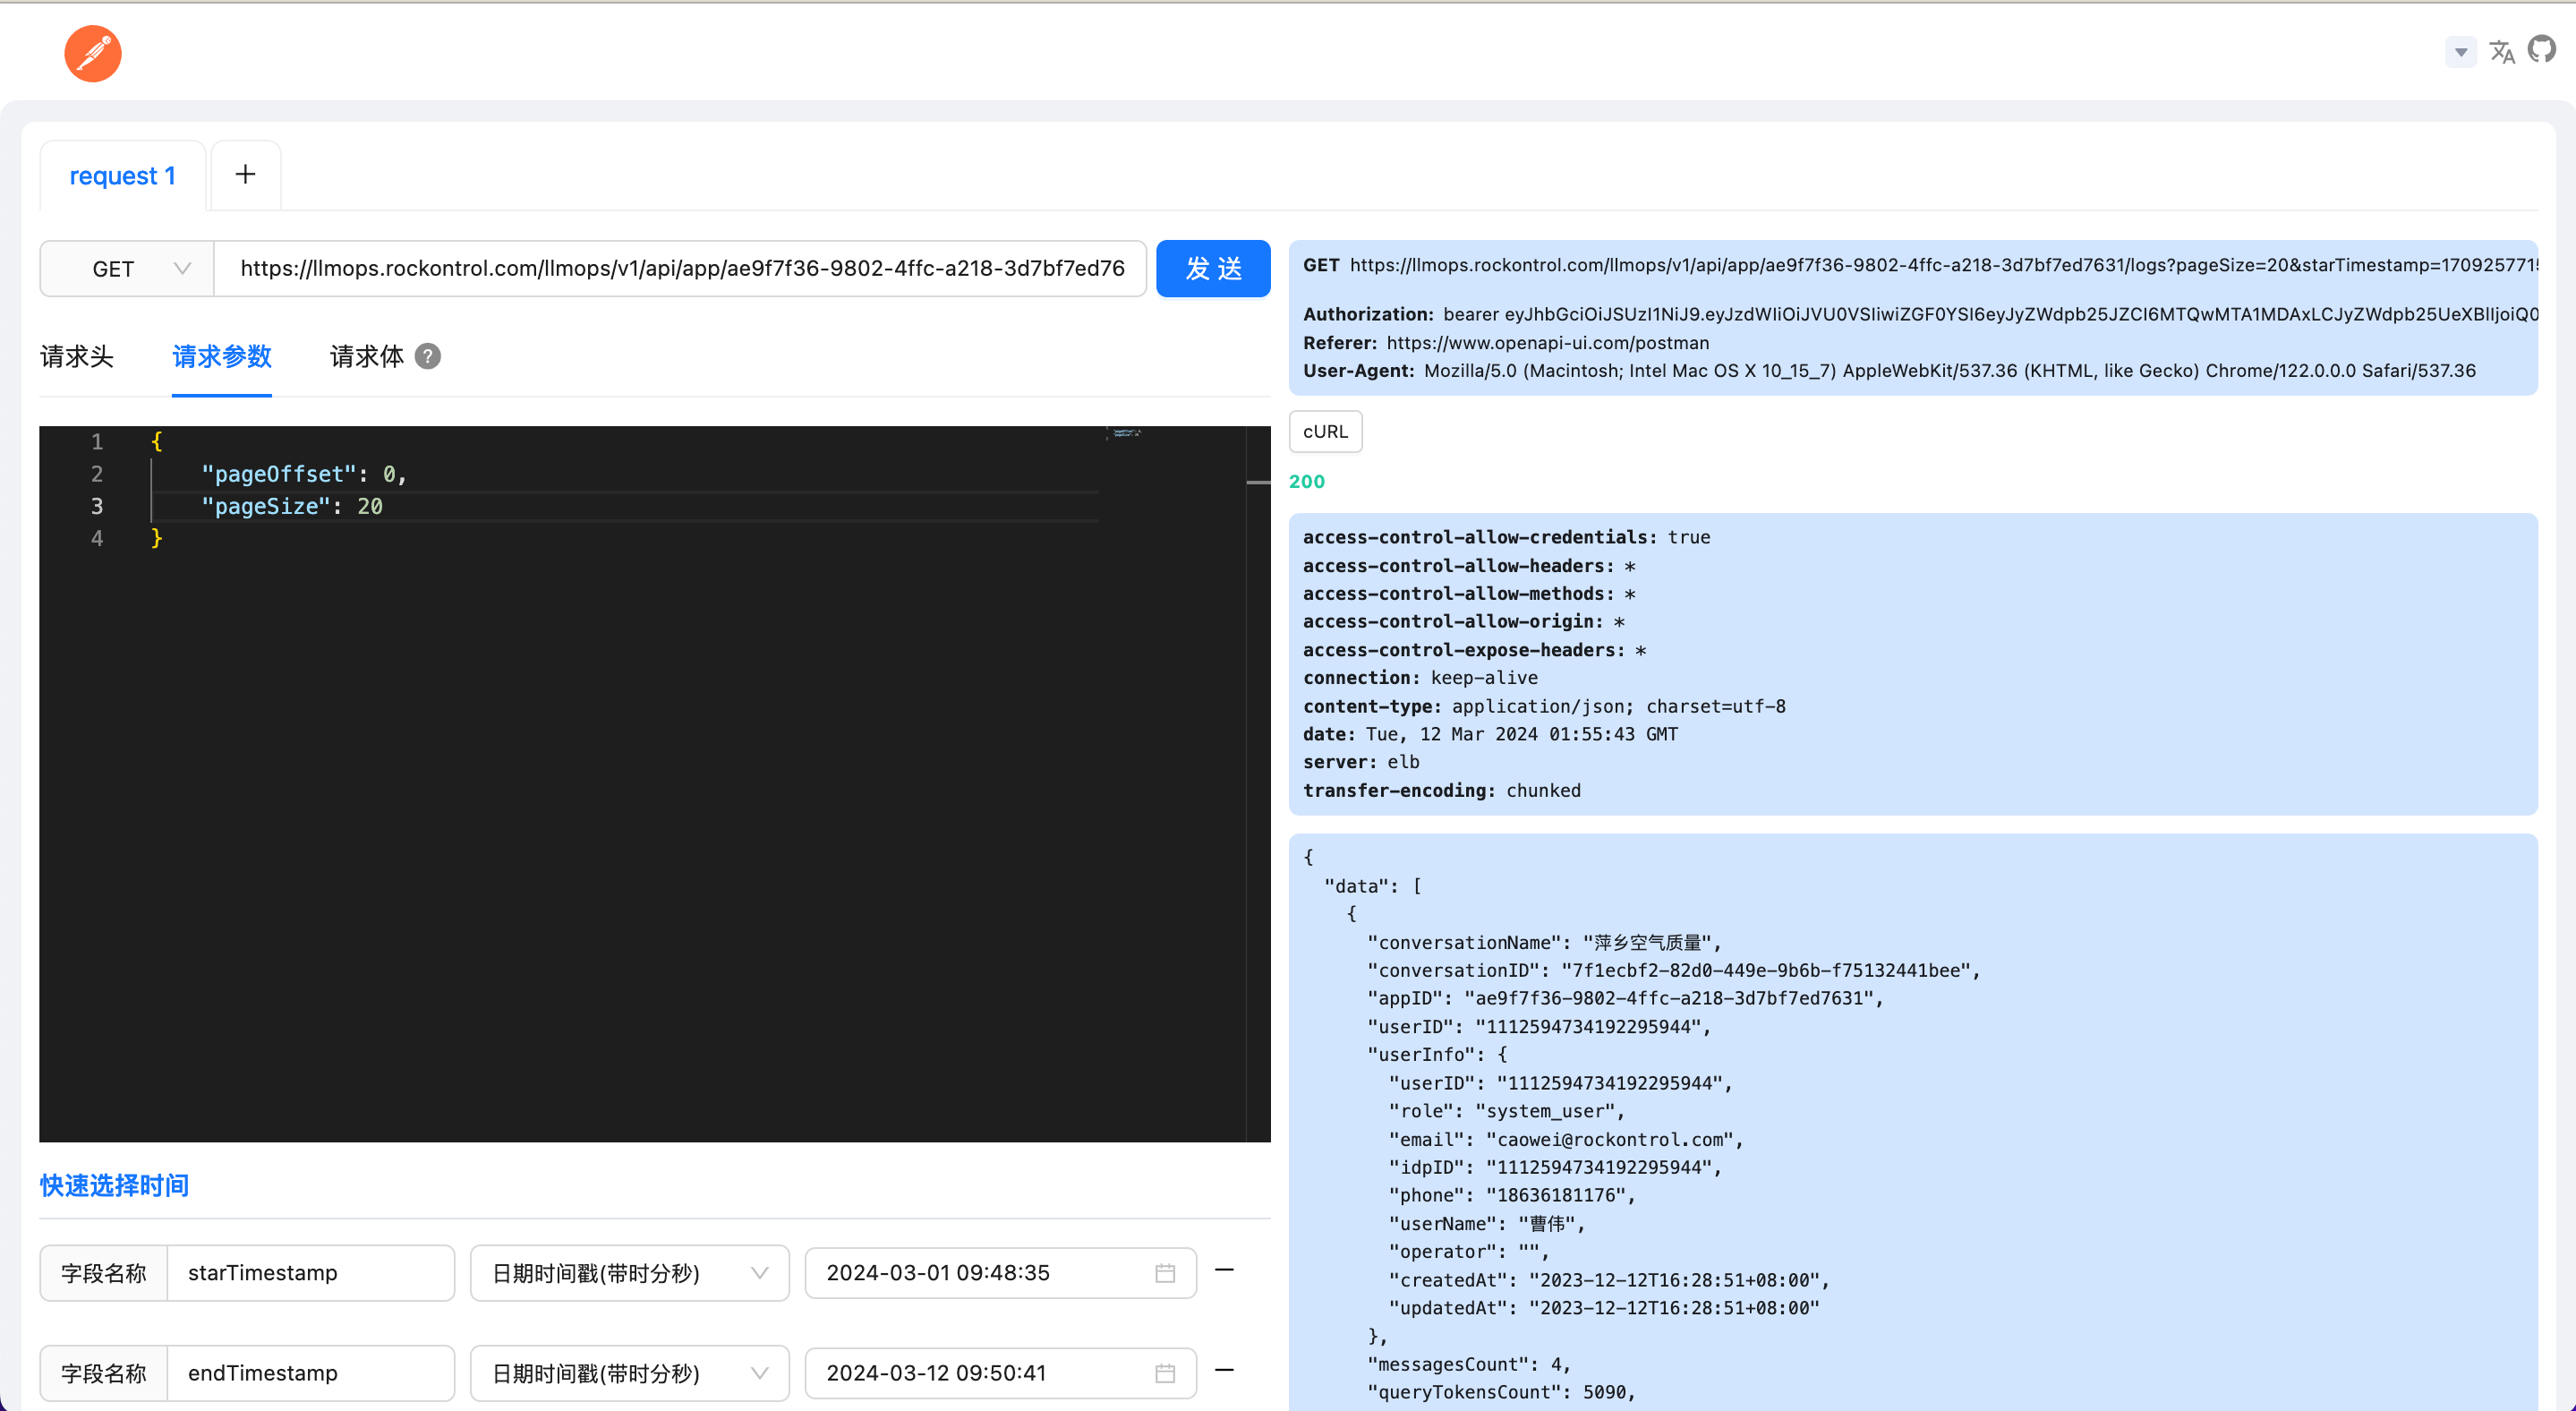
Task: Switch to the 请求体 tab
Action: pos(366,357)
